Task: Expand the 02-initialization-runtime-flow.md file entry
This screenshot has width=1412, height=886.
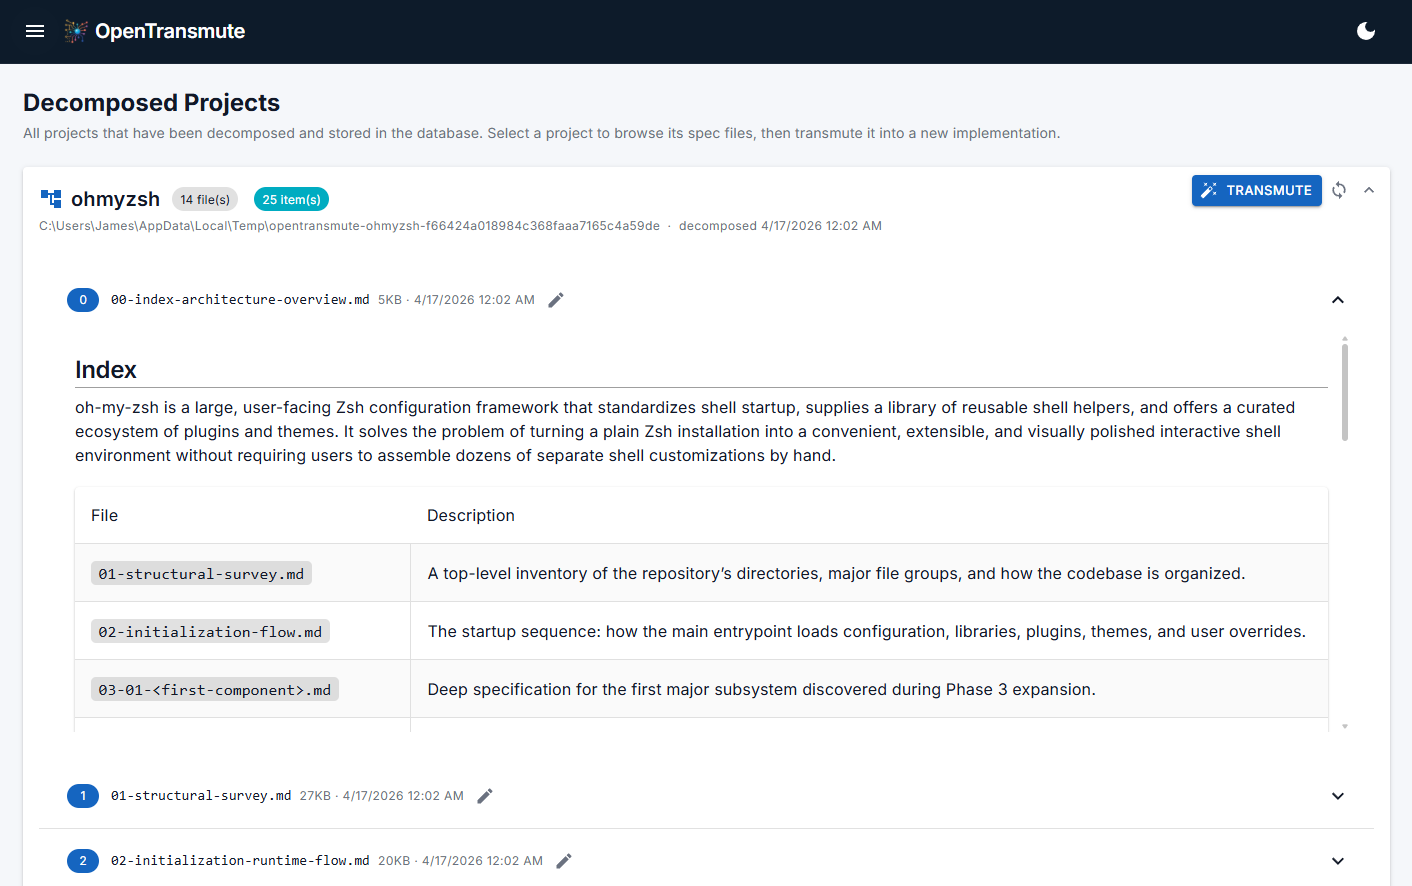Action: [1338, 860]
